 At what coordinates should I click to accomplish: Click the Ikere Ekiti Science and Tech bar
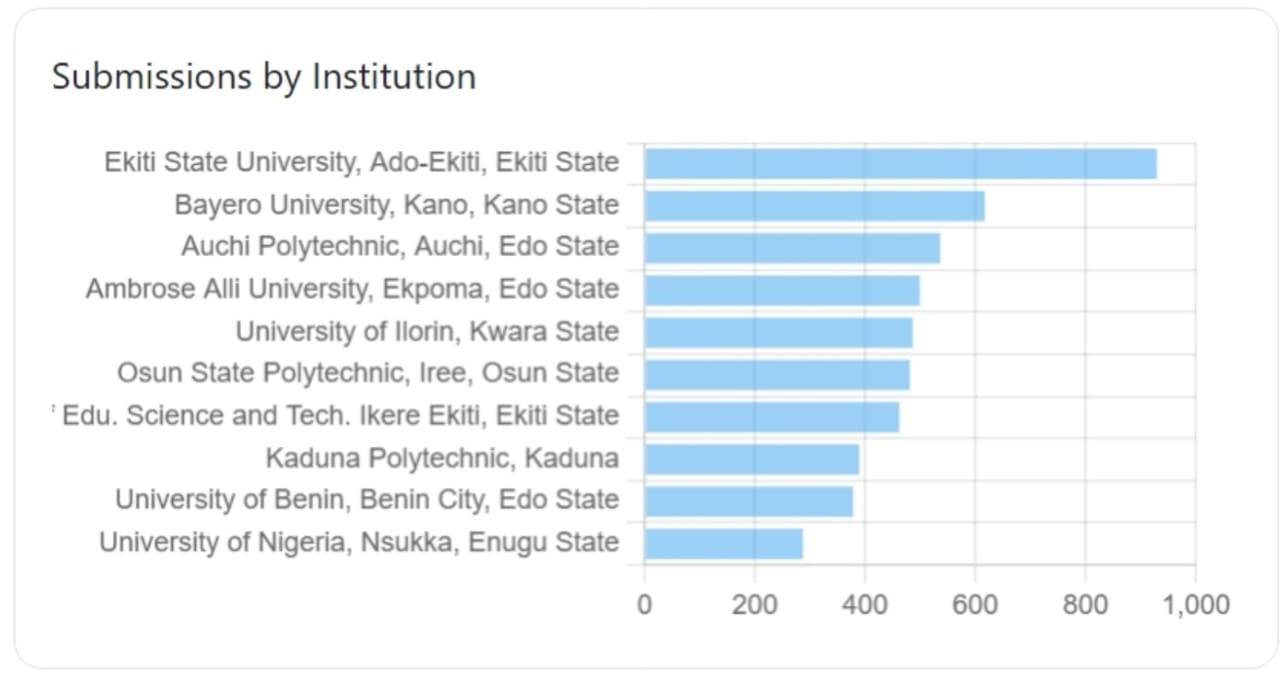point(771,416)
